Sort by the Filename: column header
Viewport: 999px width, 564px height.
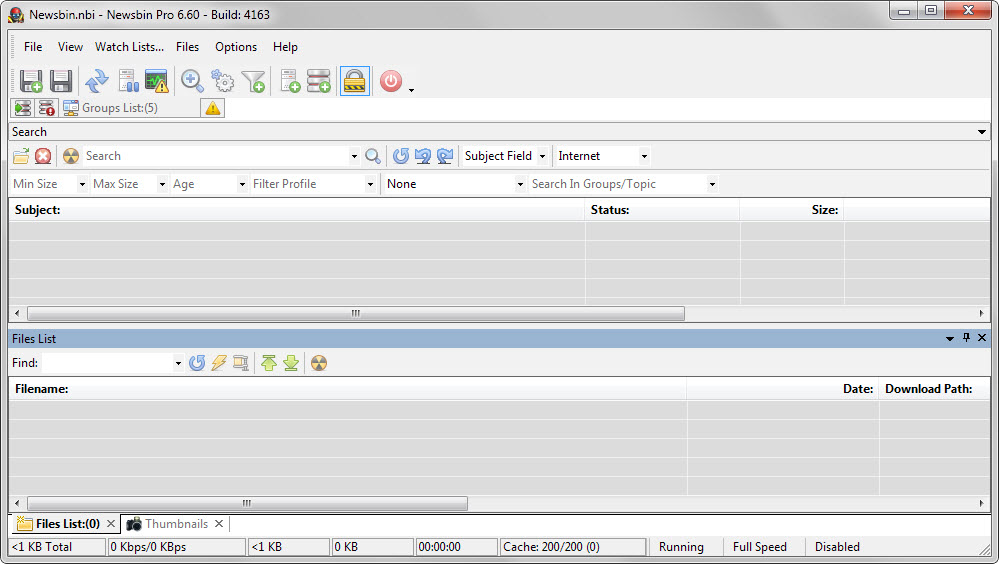tap(348, 389)
